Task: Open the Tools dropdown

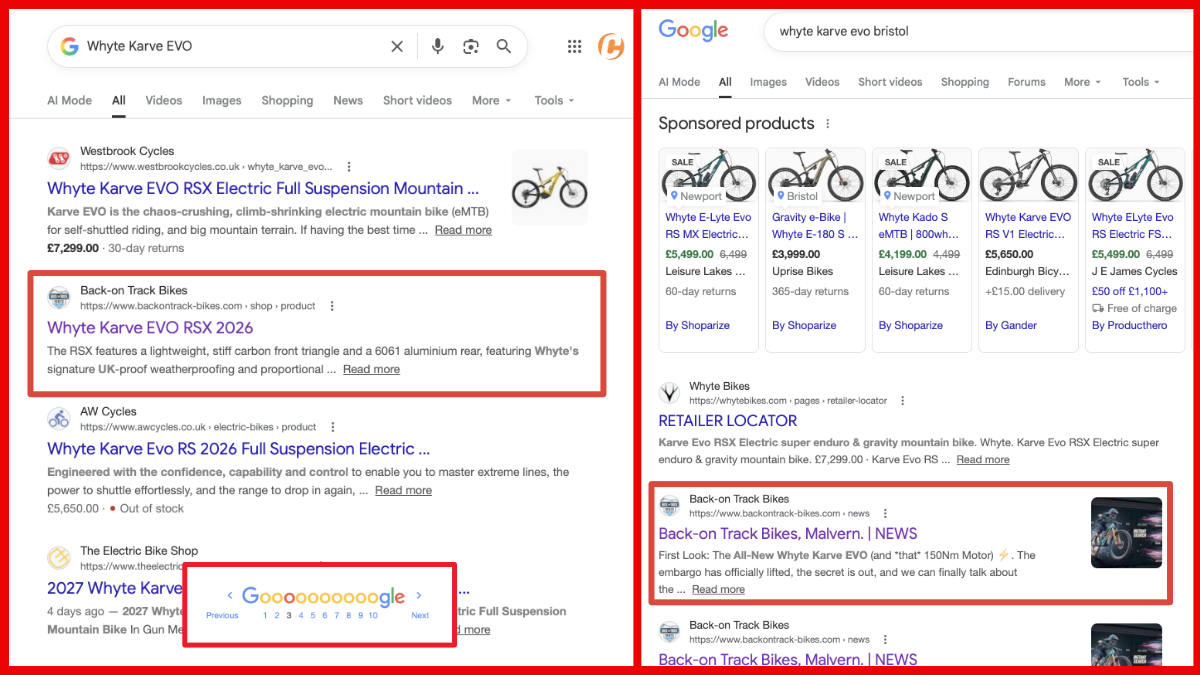Action: click(x=553, y=100)
